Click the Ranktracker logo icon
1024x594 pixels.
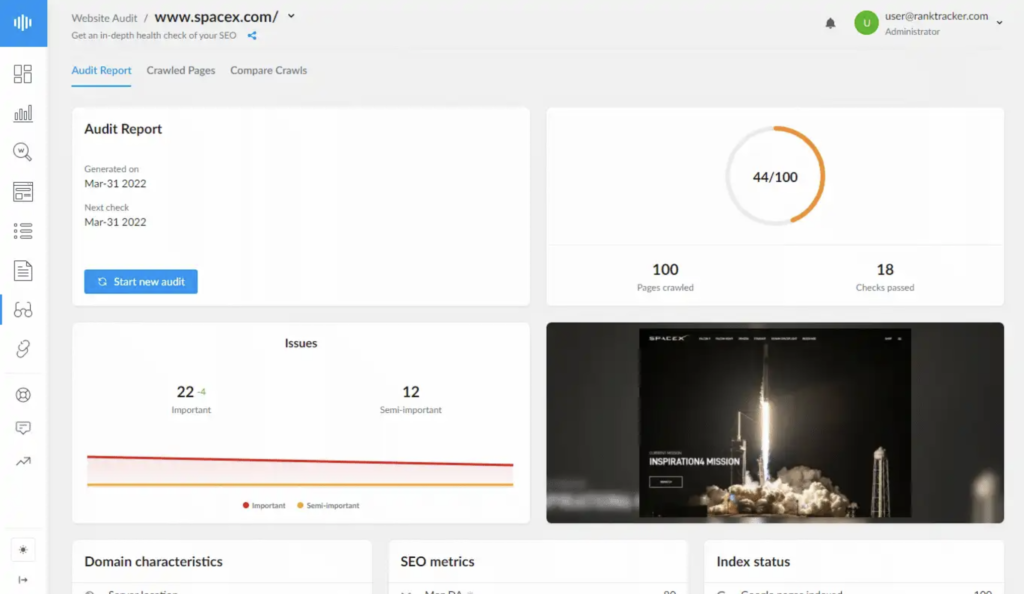pyautogui.click(x=23, y=23)
